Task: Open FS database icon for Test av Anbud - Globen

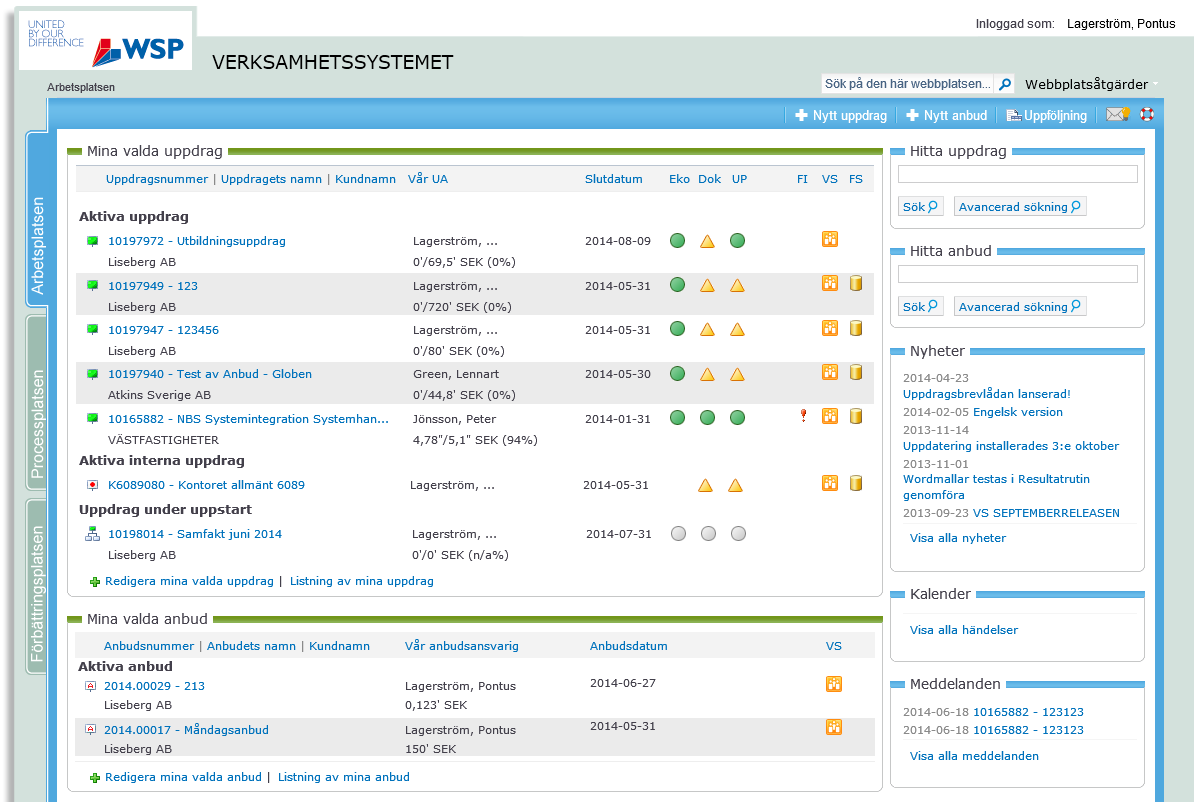Action: click(856, 372)
